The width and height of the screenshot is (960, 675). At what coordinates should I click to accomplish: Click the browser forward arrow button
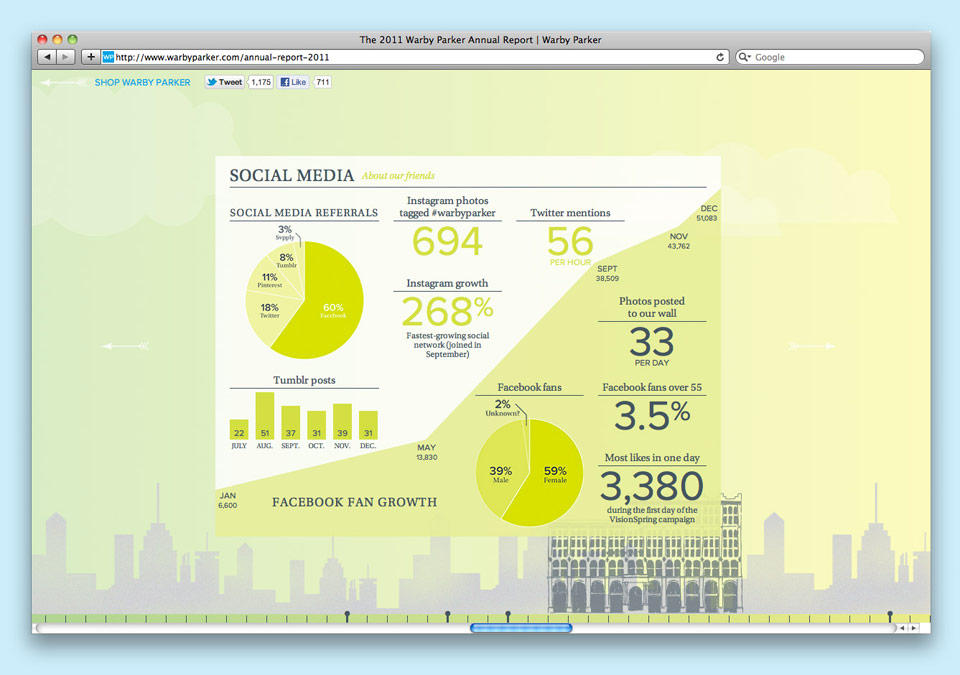pyautogui.click(x=66, y=57)
